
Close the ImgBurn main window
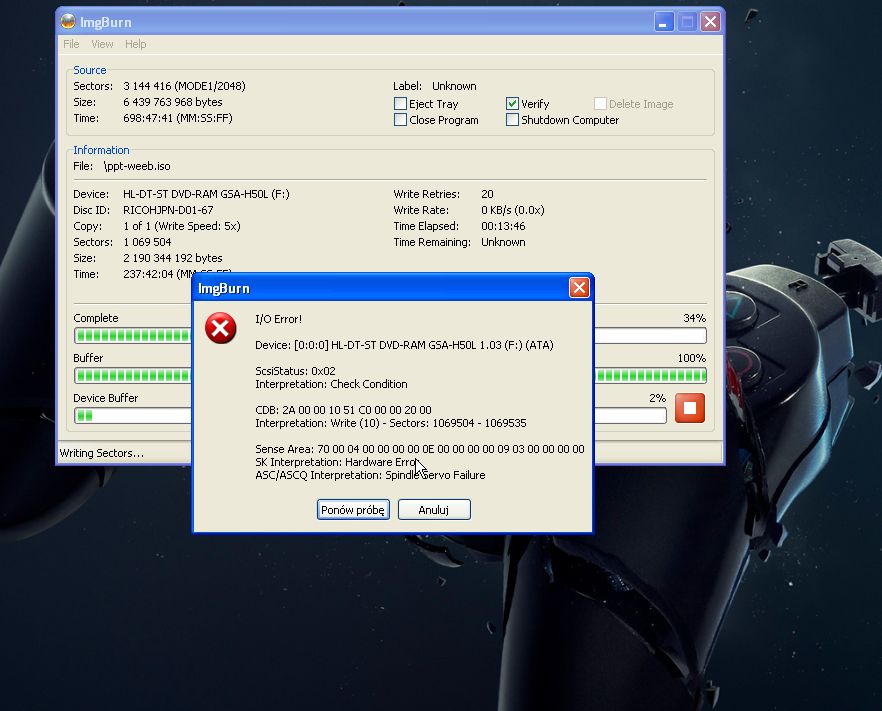pos(710,22)
